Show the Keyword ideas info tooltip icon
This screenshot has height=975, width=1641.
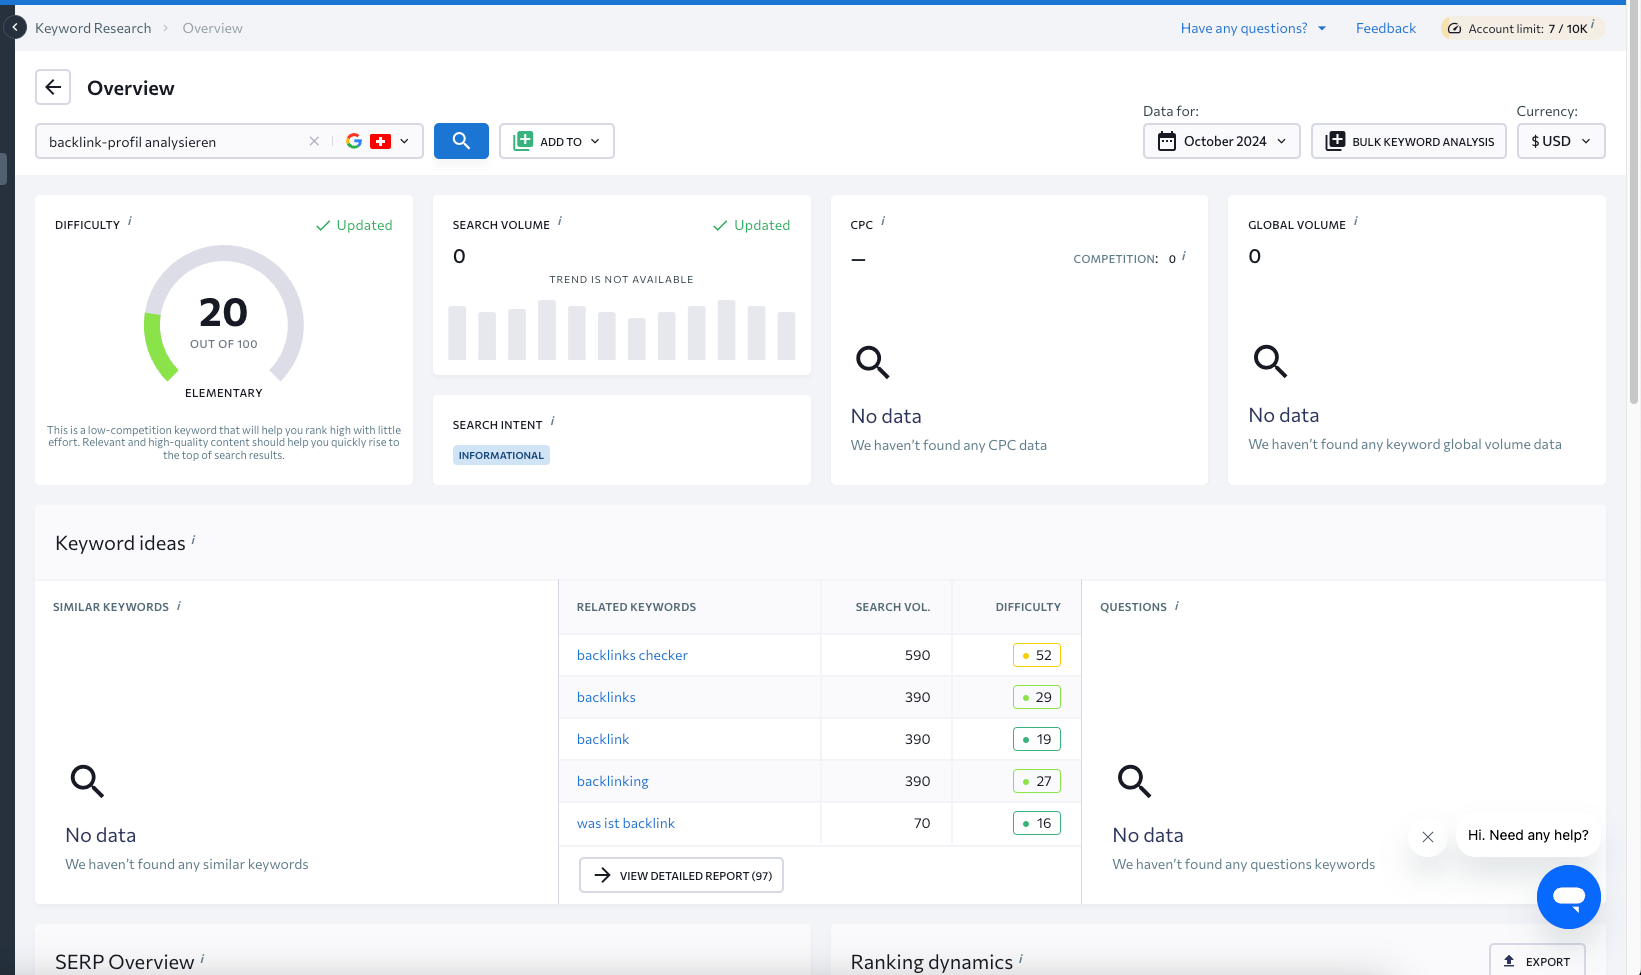point(193,540)
